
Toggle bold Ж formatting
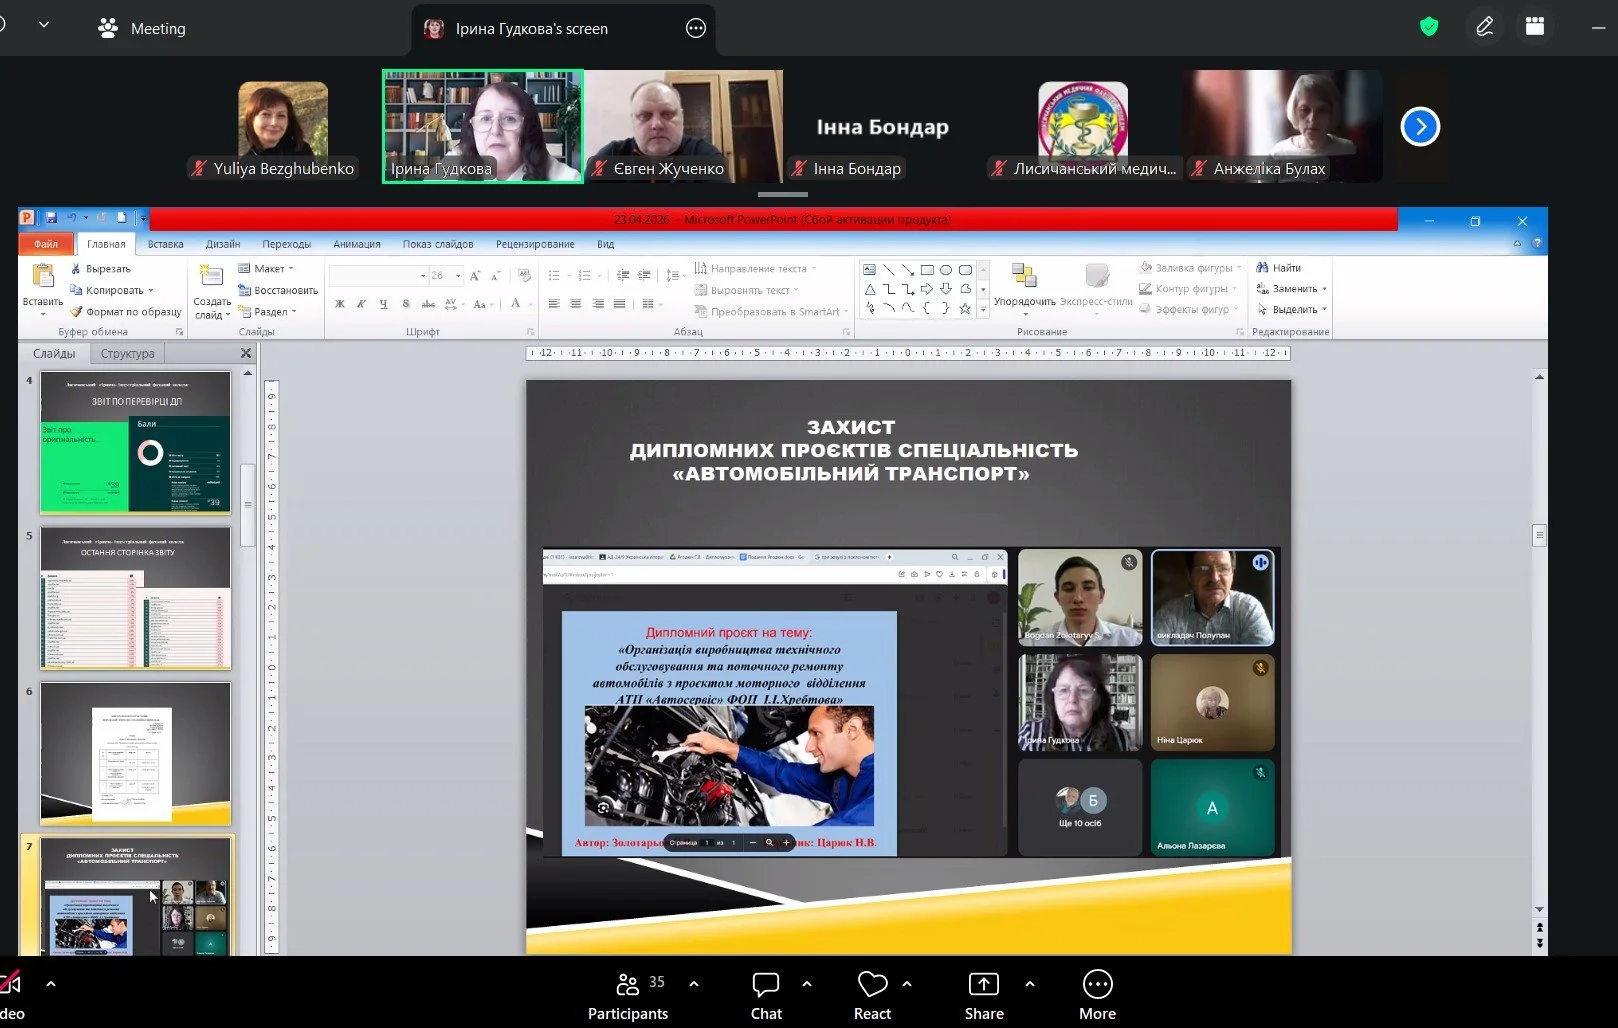point(340,304)
